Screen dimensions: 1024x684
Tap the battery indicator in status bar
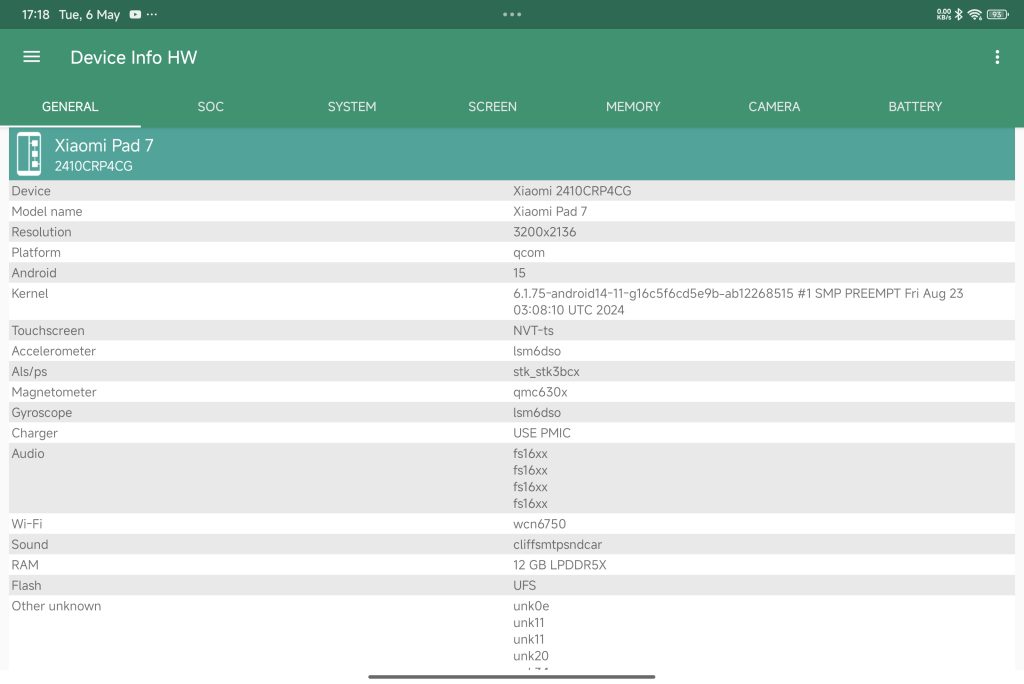coord(997,15)
